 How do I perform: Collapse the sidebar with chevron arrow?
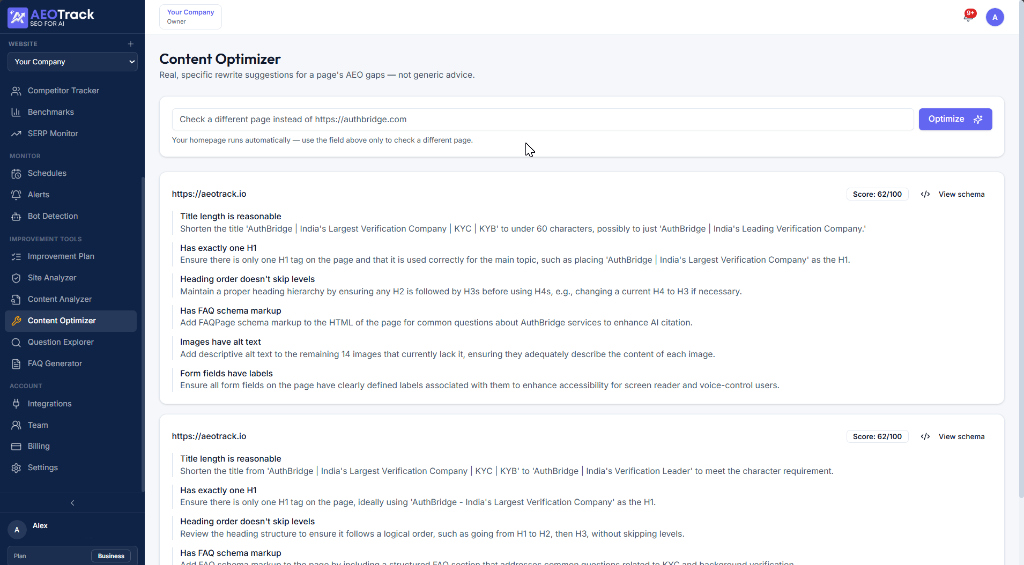72,503
